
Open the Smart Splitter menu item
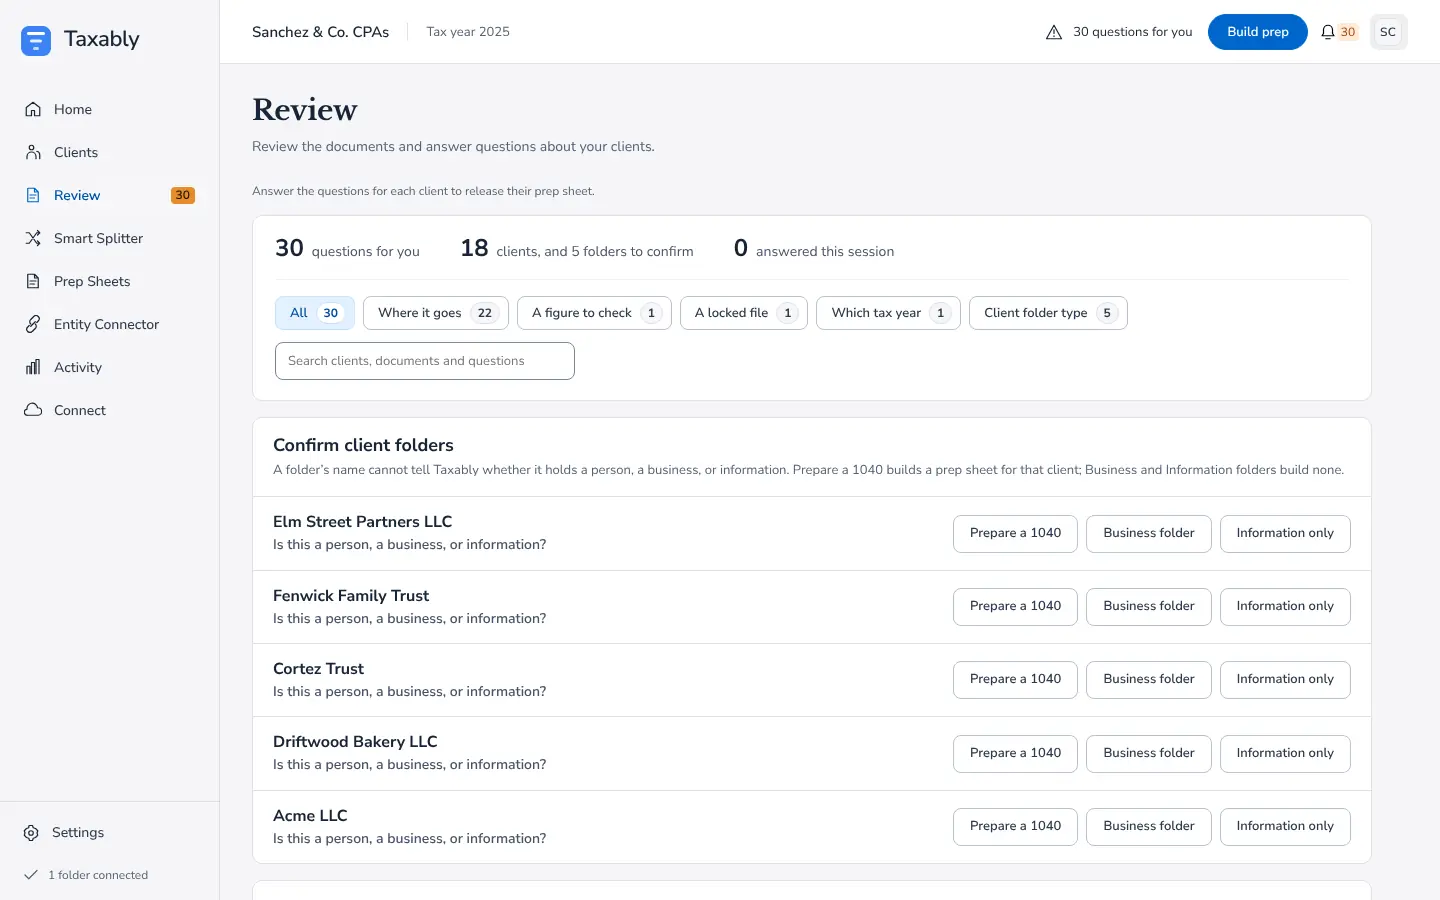pos(110,238)
